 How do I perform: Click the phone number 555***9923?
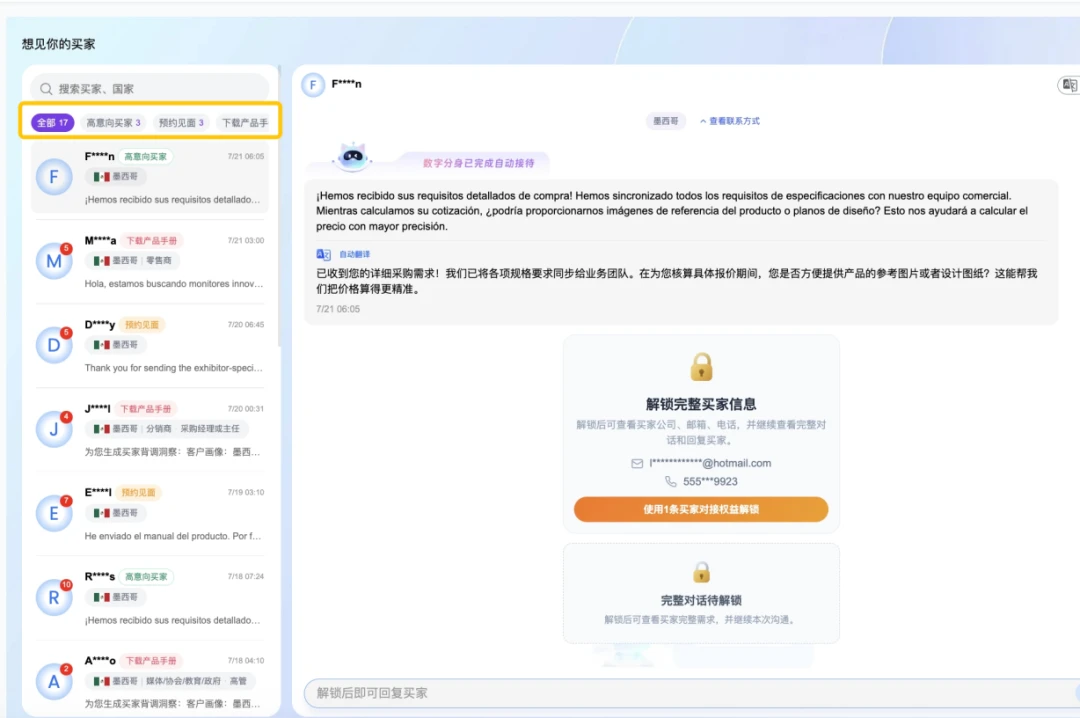710,482
